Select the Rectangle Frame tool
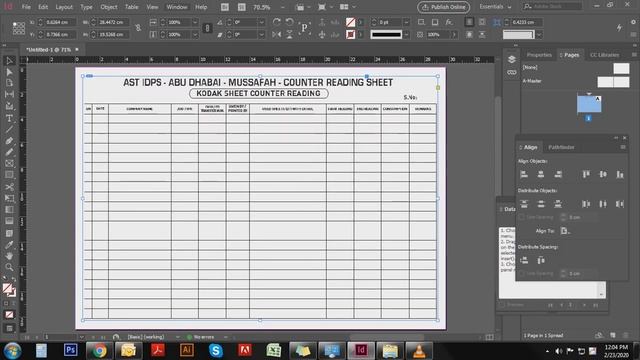Screen dimensions: 640x360 [9, 164]
